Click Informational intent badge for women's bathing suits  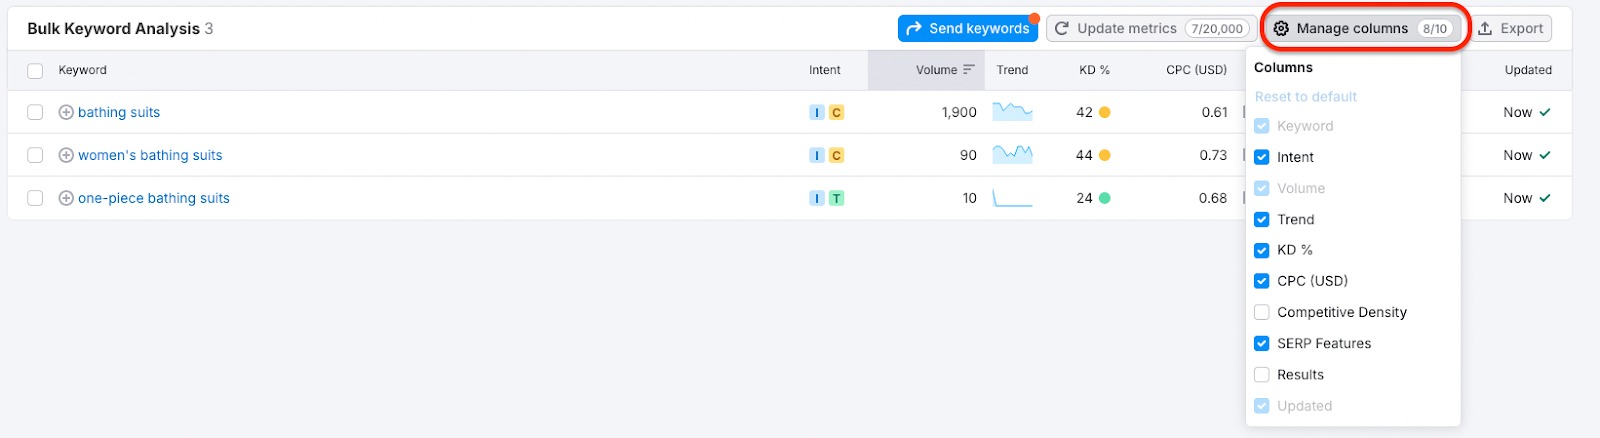[817, 155]
